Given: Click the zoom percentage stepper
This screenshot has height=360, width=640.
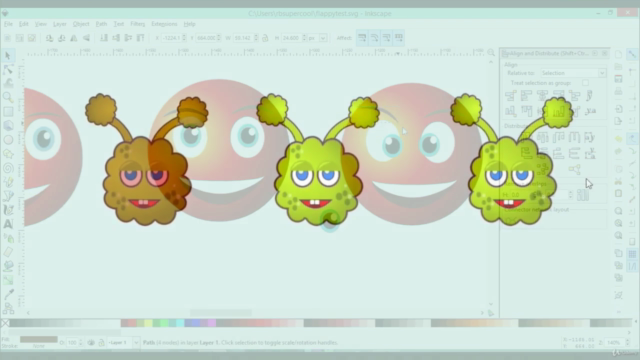Looking at the screenshot, I should [627, 342].
